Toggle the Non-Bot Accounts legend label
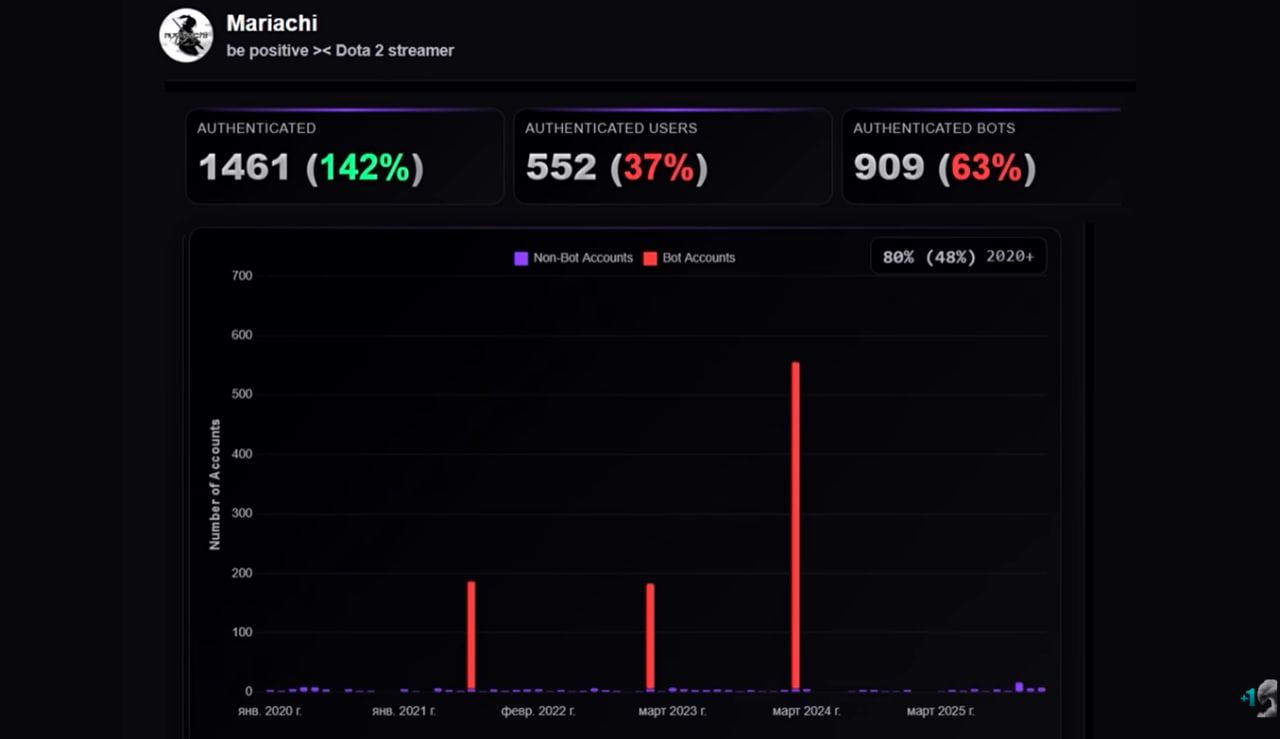 (582, 258)
